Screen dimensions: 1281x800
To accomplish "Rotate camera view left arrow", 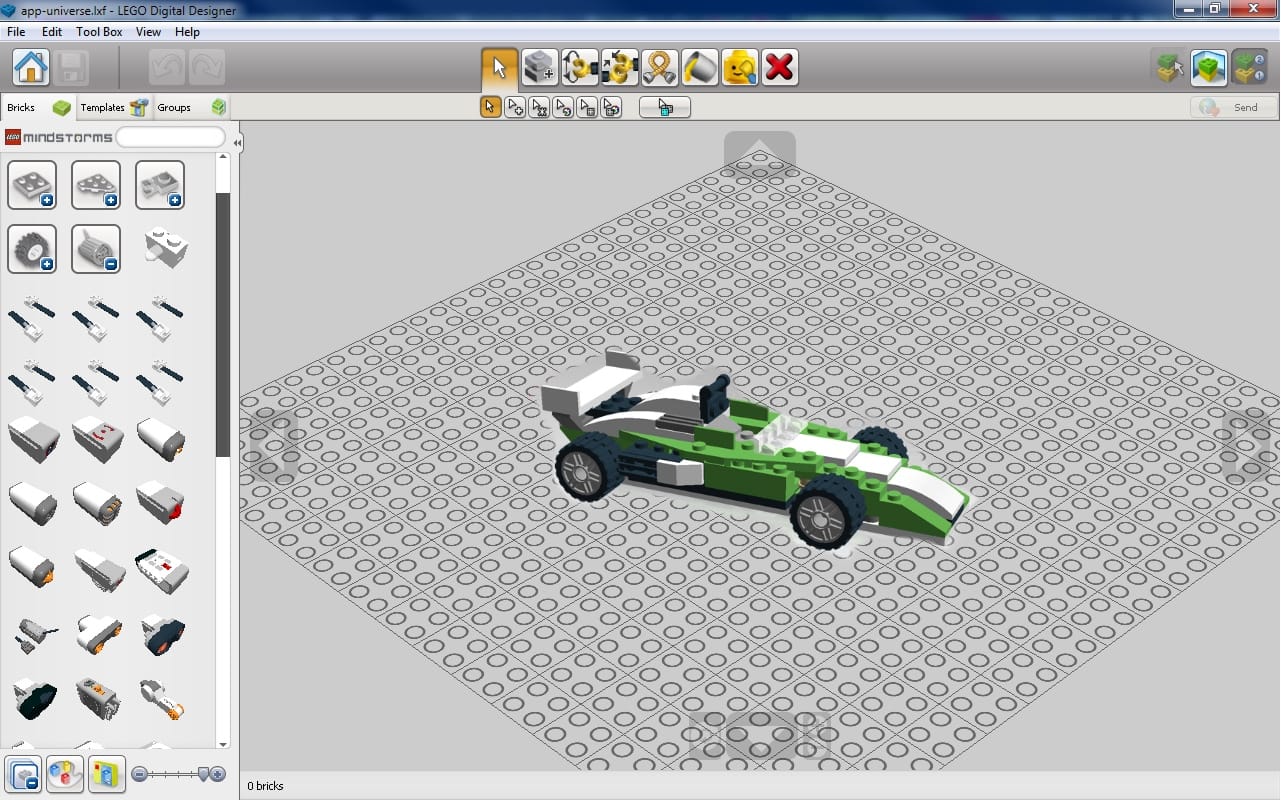I will [273, 446].
